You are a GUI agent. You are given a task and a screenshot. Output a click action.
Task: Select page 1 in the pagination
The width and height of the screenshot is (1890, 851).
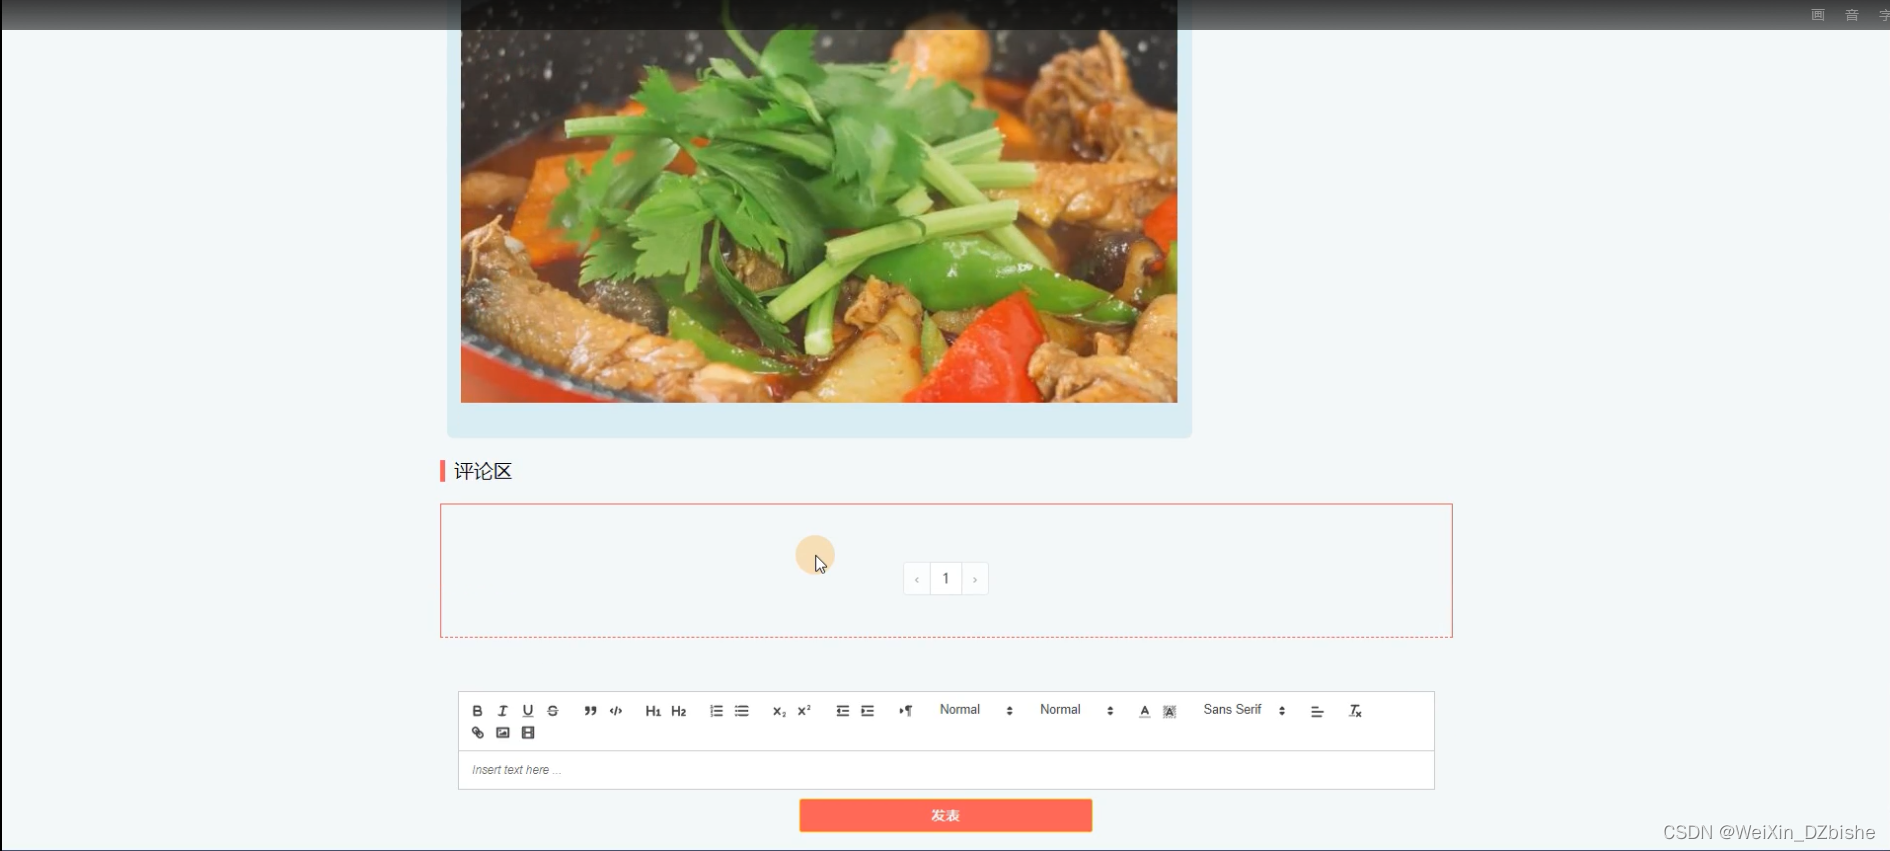click(946, 579)
